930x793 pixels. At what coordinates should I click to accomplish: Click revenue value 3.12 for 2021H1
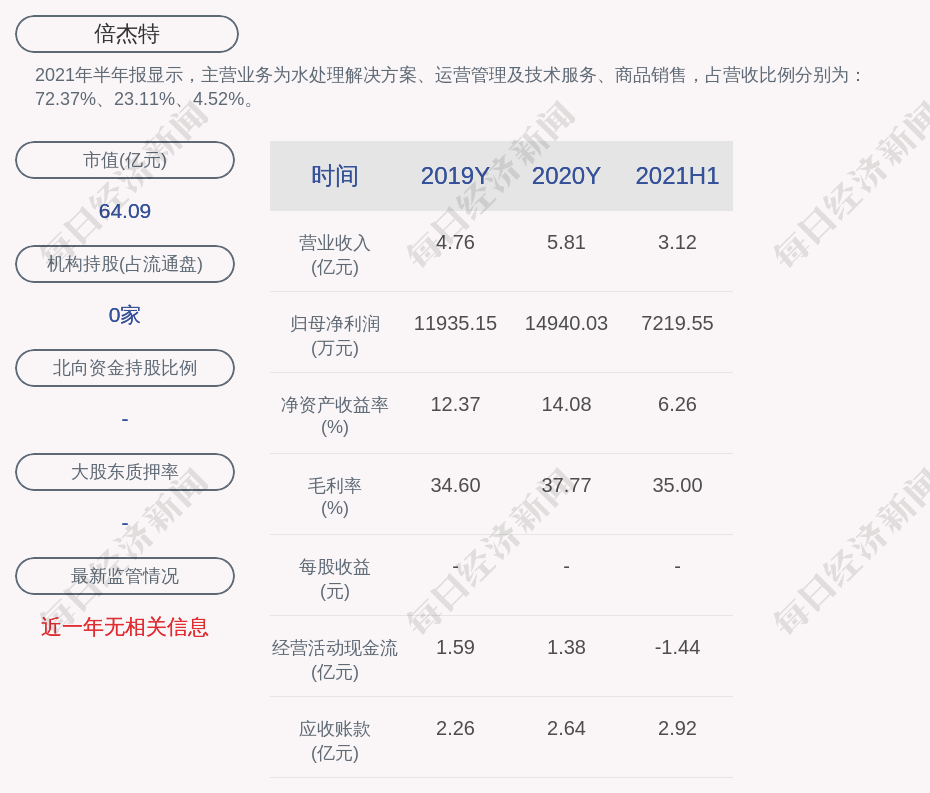point(677,243)
